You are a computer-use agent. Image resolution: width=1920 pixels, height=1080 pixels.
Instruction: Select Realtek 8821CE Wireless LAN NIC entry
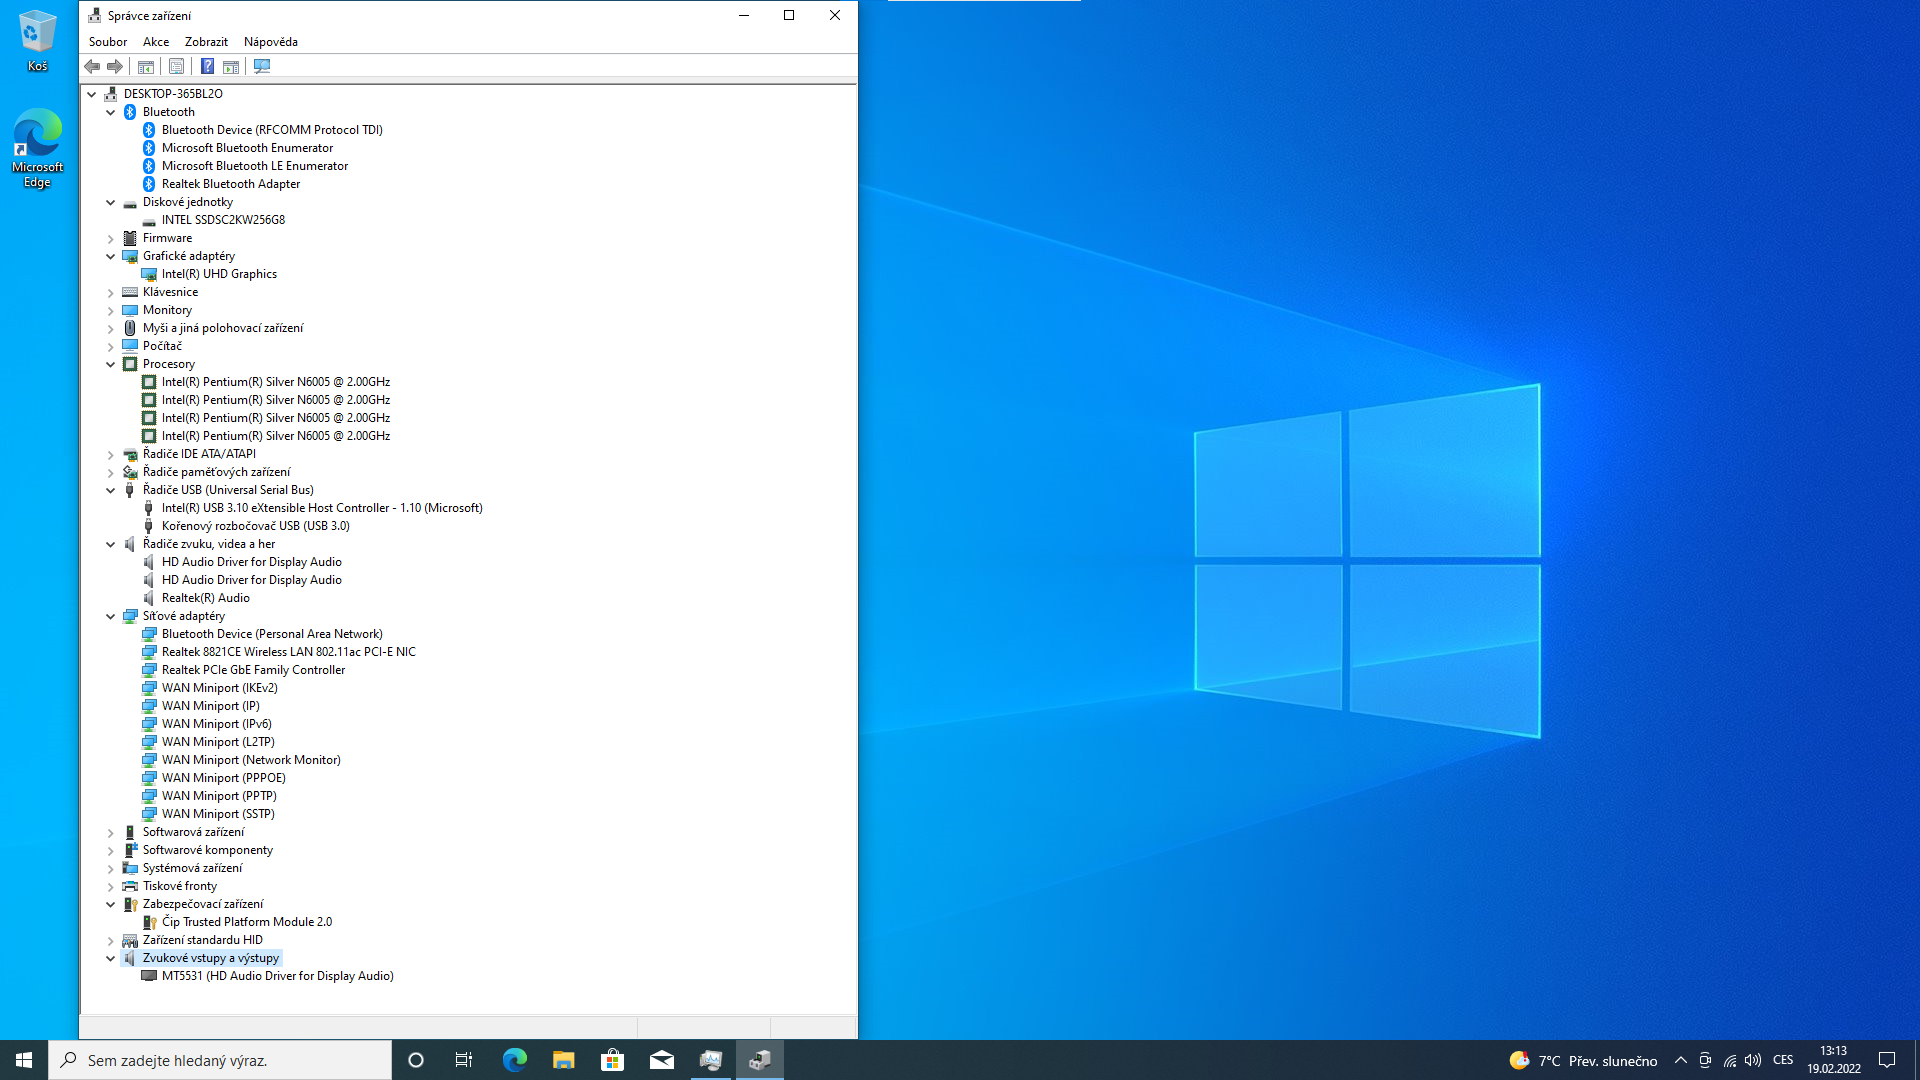point(288,652)
